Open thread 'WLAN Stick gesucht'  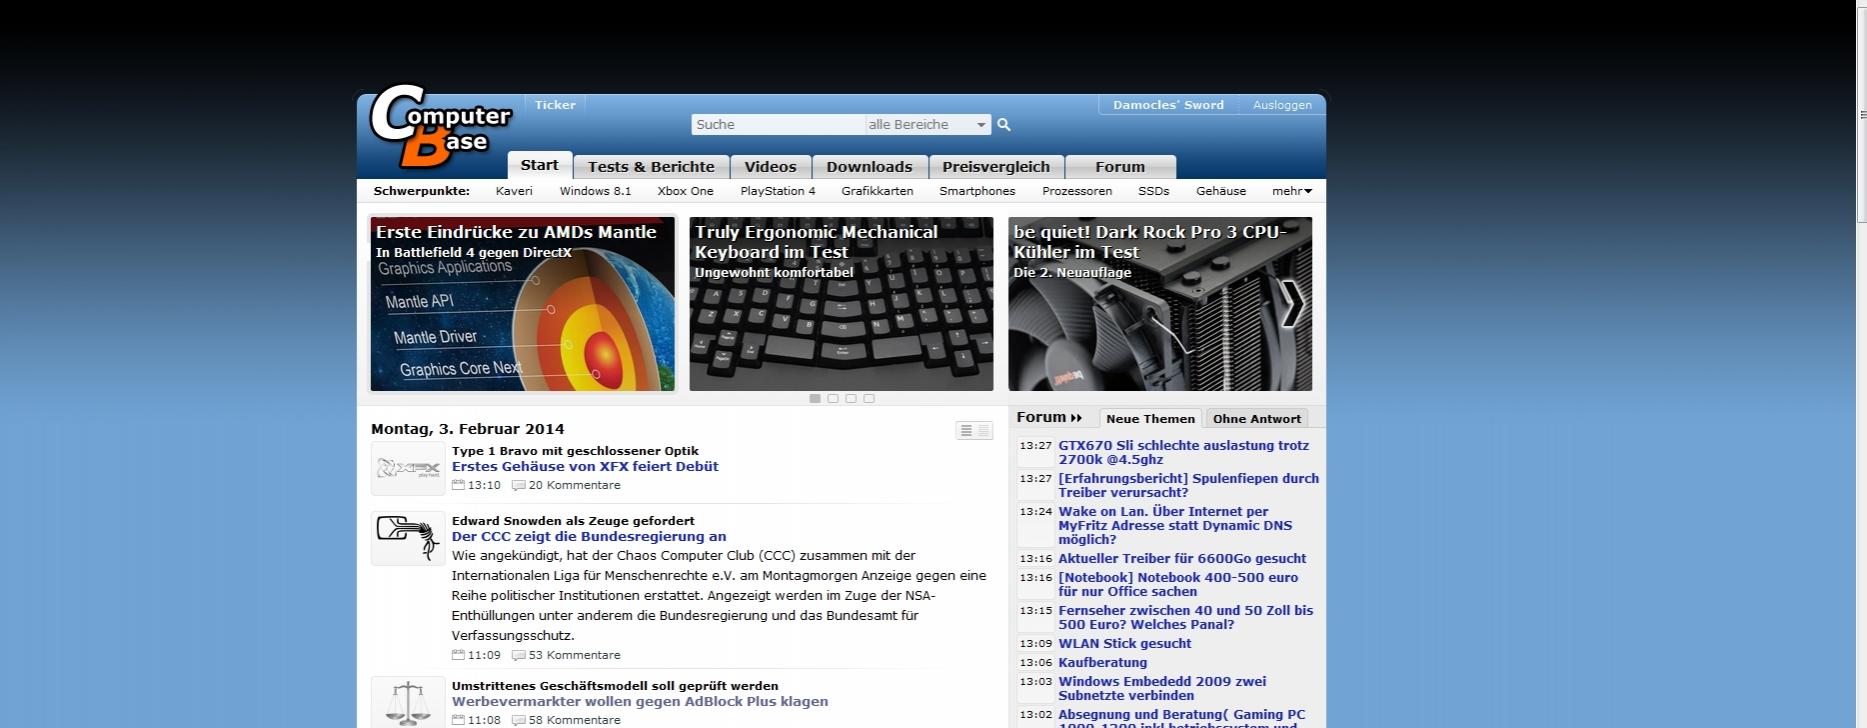coord(1124,643)
